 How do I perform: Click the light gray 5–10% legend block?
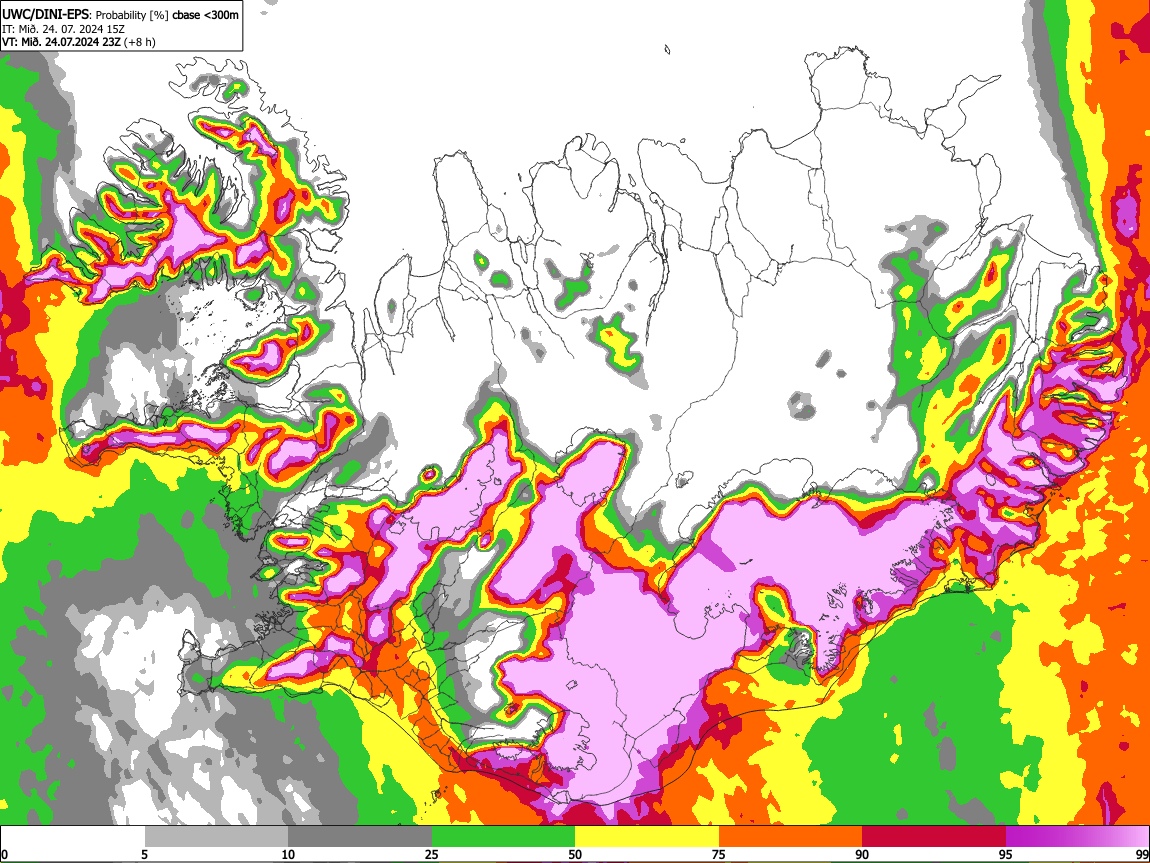click(216, 837)
